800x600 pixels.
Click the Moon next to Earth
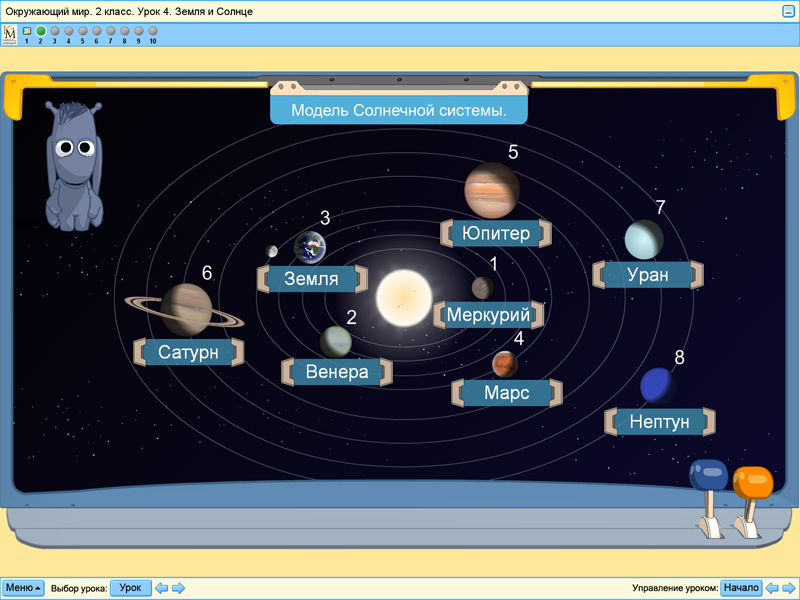271,251
